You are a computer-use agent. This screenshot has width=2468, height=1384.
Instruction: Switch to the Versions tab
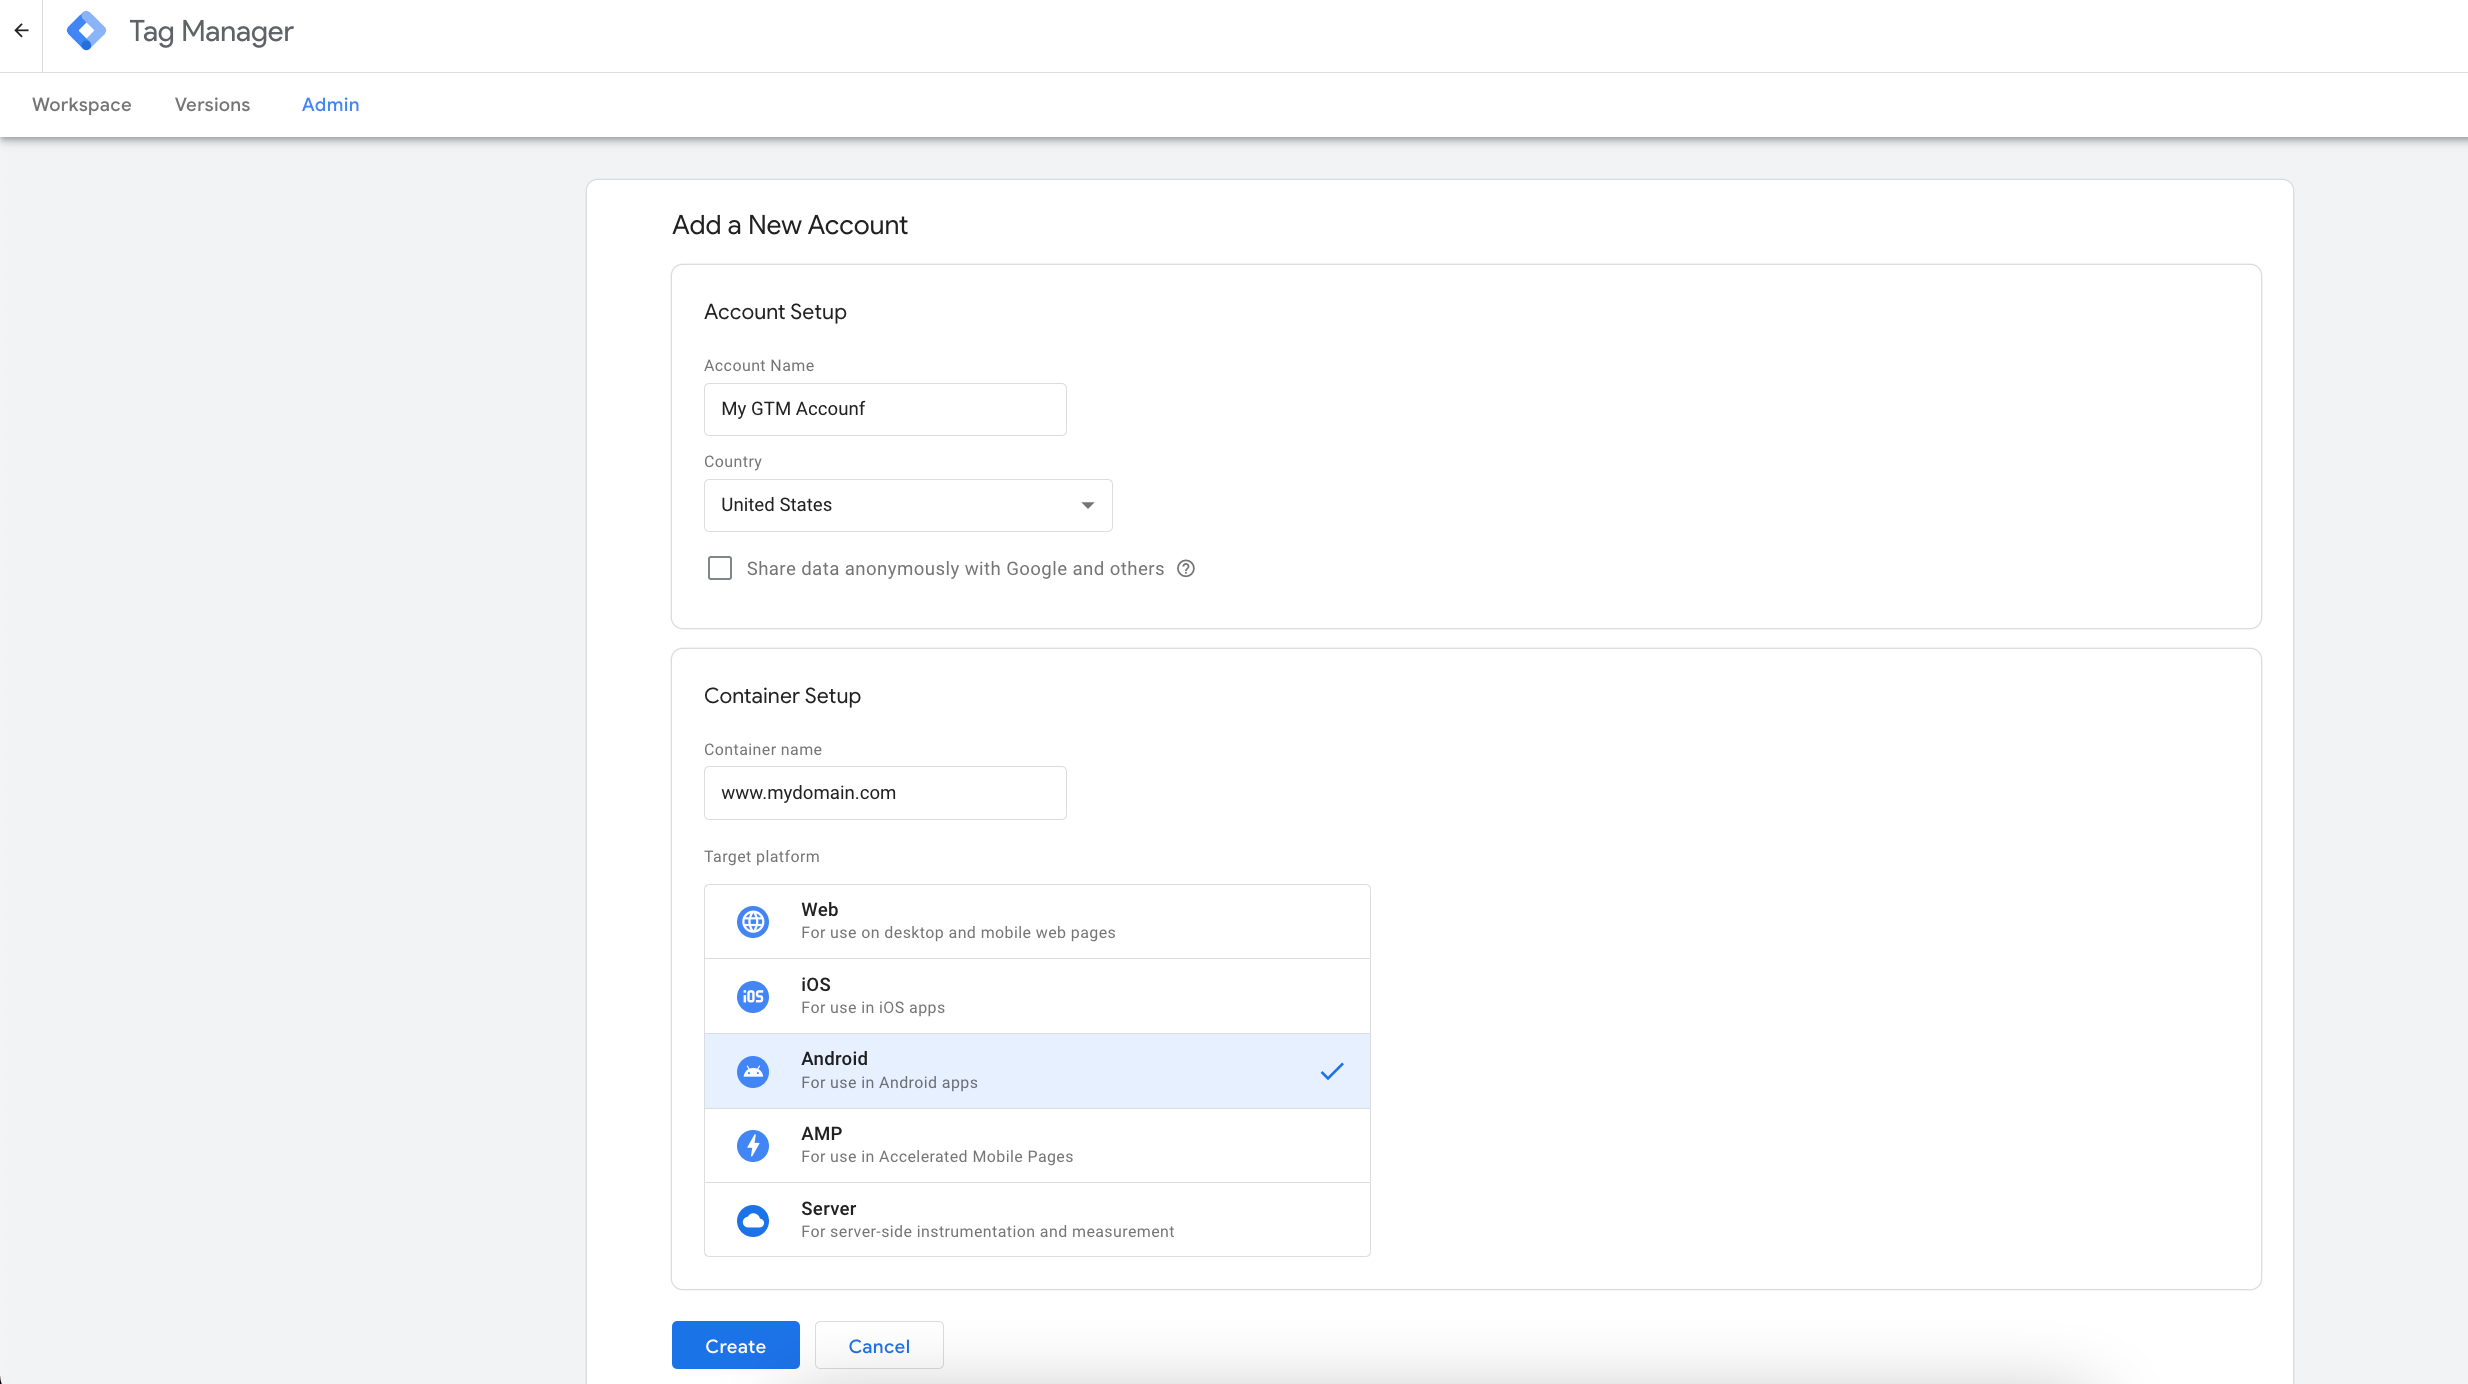(212, 104)
